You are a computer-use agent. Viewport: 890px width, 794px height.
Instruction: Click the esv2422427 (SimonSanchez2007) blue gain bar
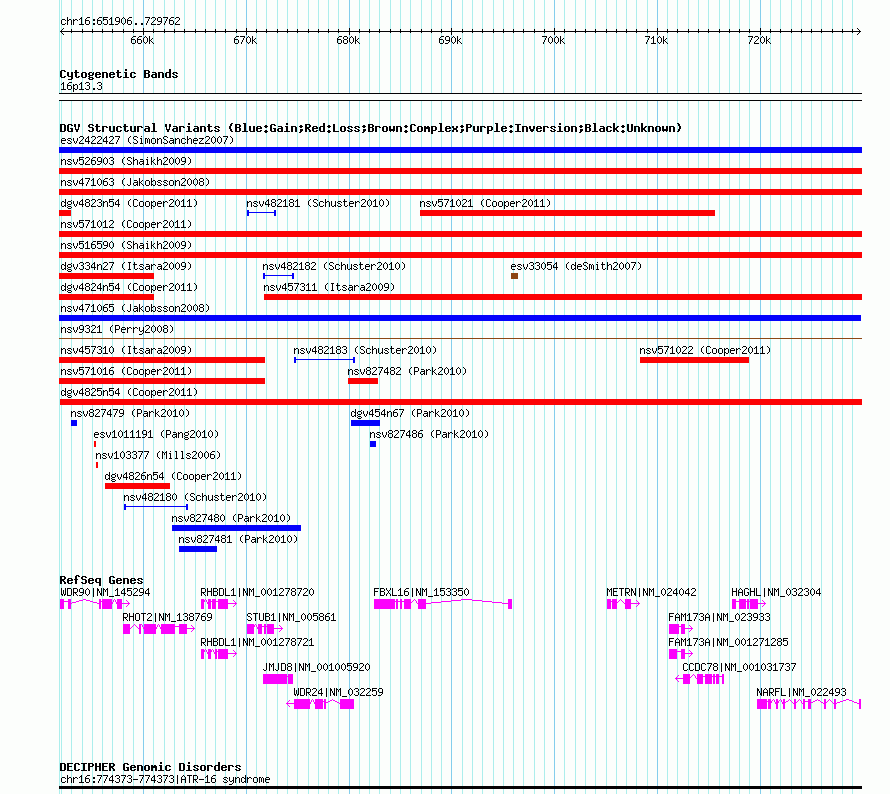coord(460,150)
